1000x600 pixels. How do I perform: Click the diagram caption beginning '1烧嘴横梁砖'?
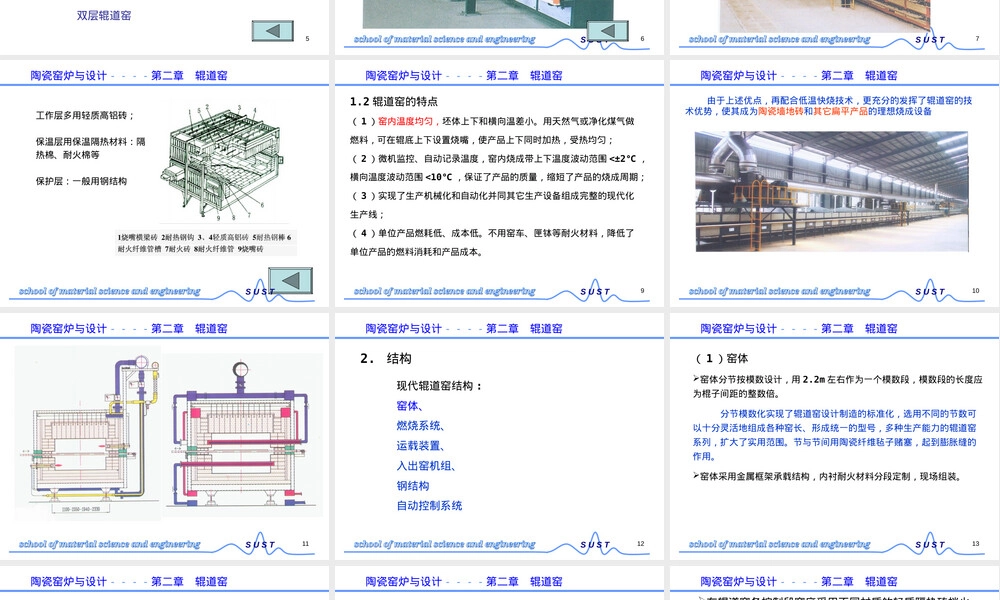(x=205, y=243)
